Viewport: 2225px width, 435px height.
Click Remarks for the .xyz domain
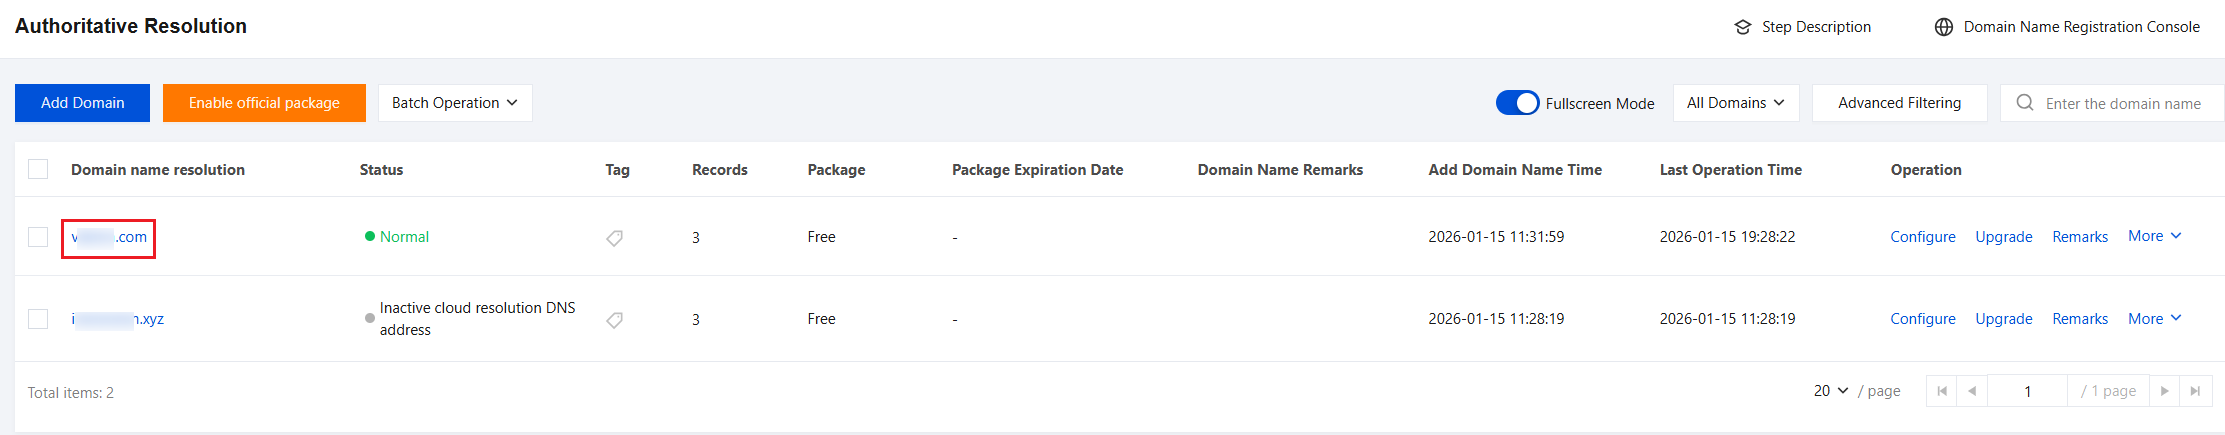click(2080, 319)
